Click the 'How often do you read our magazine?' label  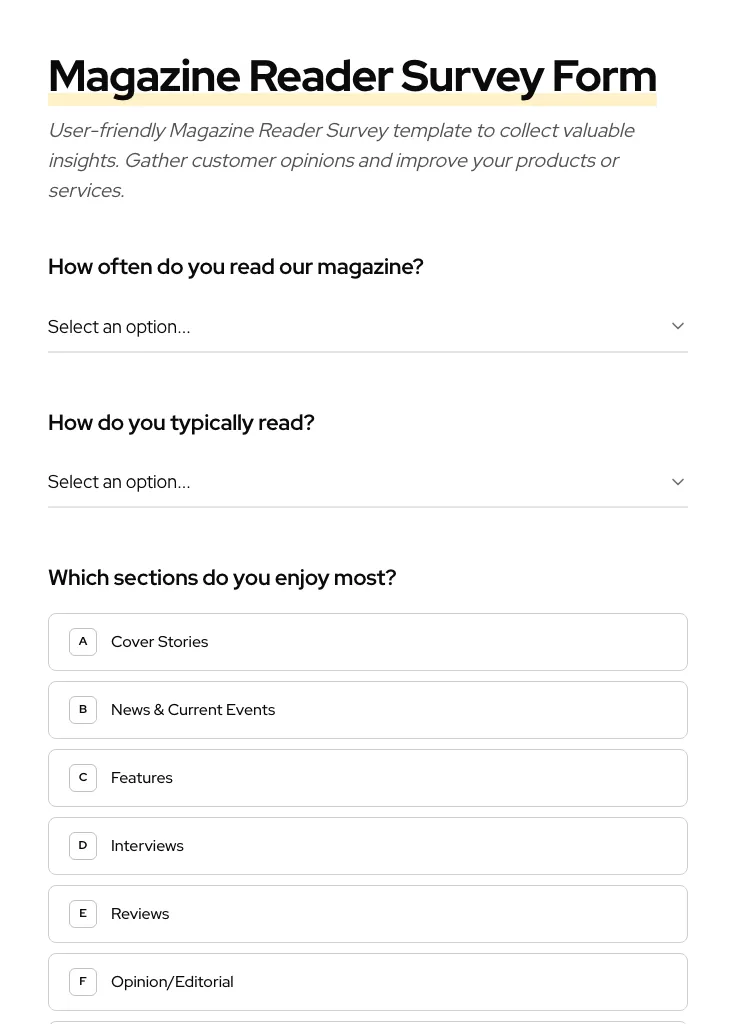pos(236,266)
